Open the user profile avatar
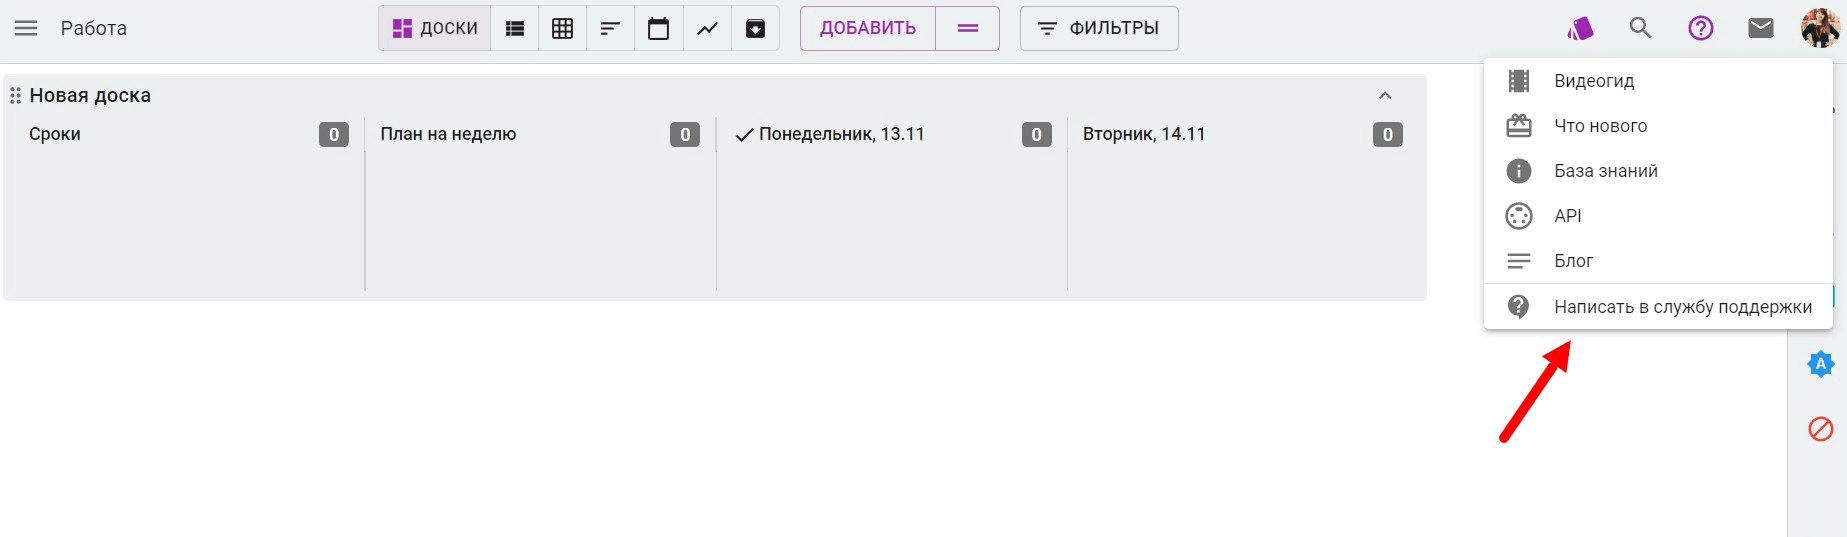This screenshot has height=537, width=1847. coord(1821,28)
